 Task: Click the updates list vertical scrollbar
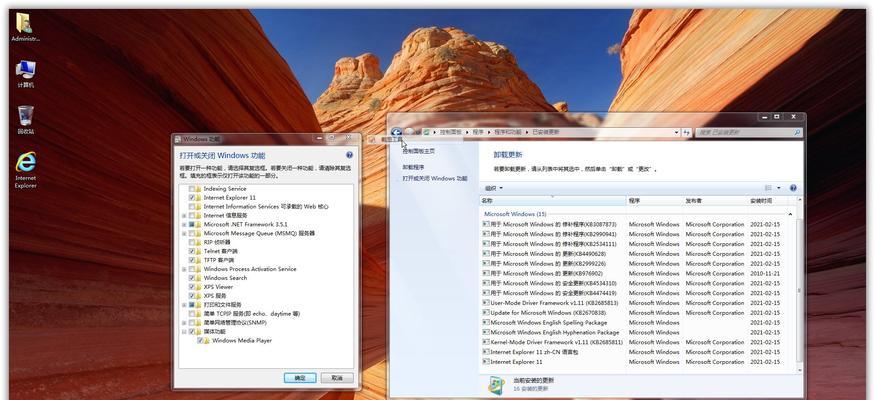[x=799, y=285]
